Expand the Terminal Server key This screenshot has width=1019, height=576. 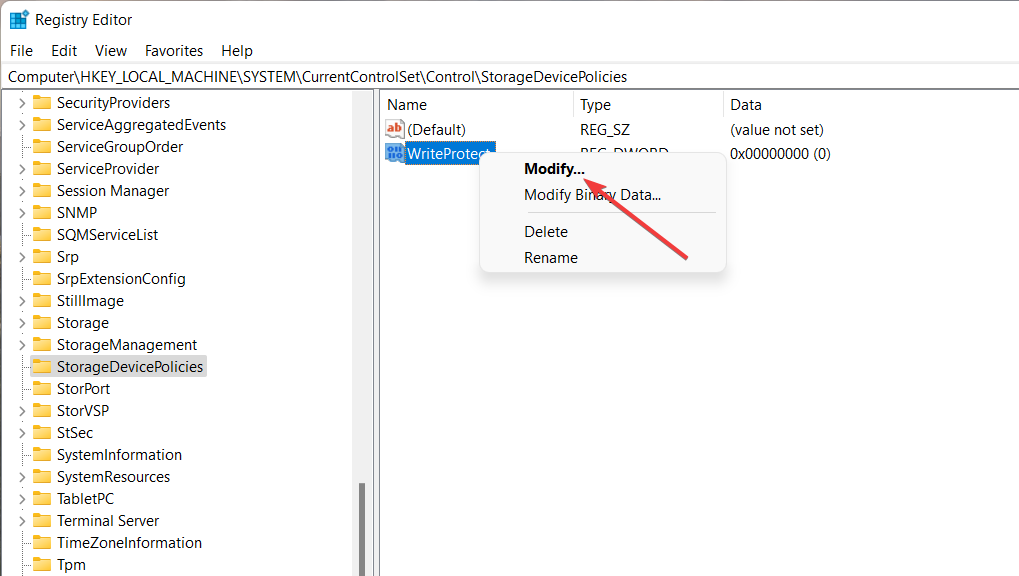click(x=21, y=521)
